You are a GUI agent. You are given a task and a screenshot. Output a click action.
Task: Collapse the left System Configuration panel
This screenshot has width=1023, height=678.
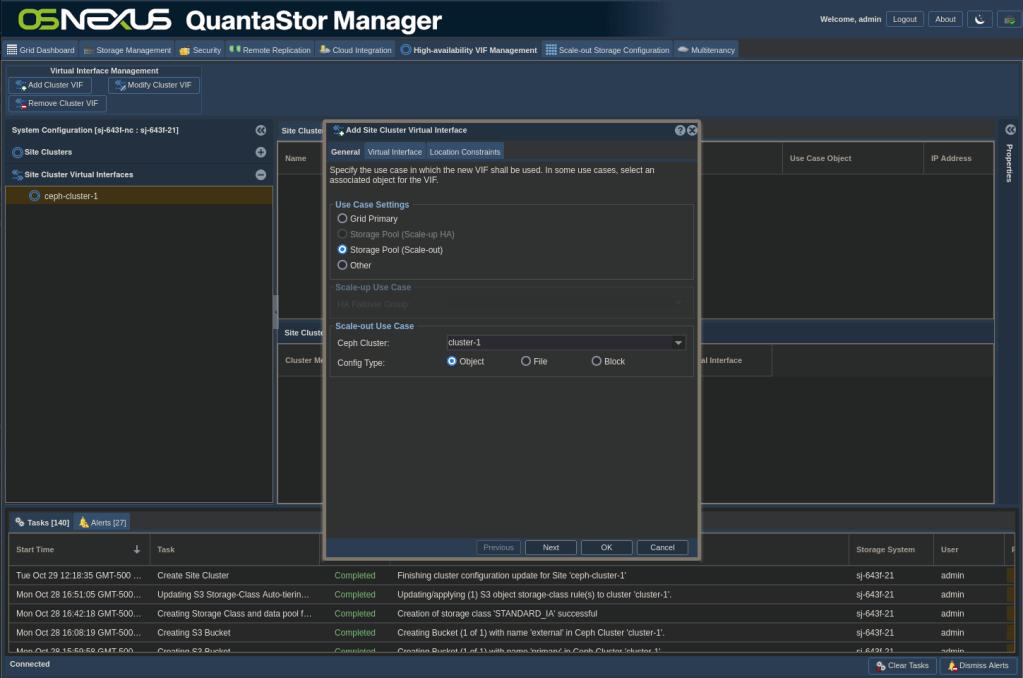(x=260, y=130)
